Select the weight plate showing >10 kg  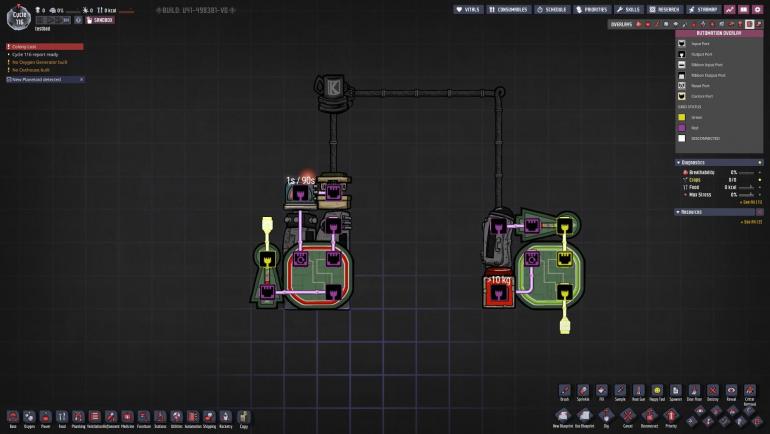click(499, 292)
